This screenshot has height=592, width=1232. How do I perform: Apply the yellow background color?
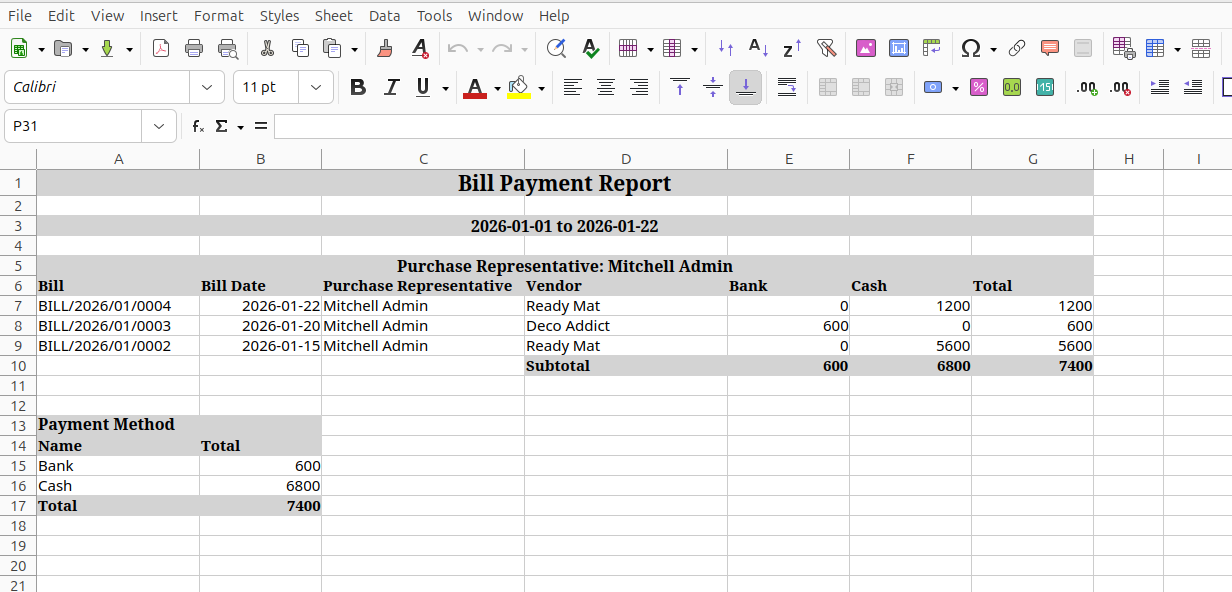click(519, 87)
